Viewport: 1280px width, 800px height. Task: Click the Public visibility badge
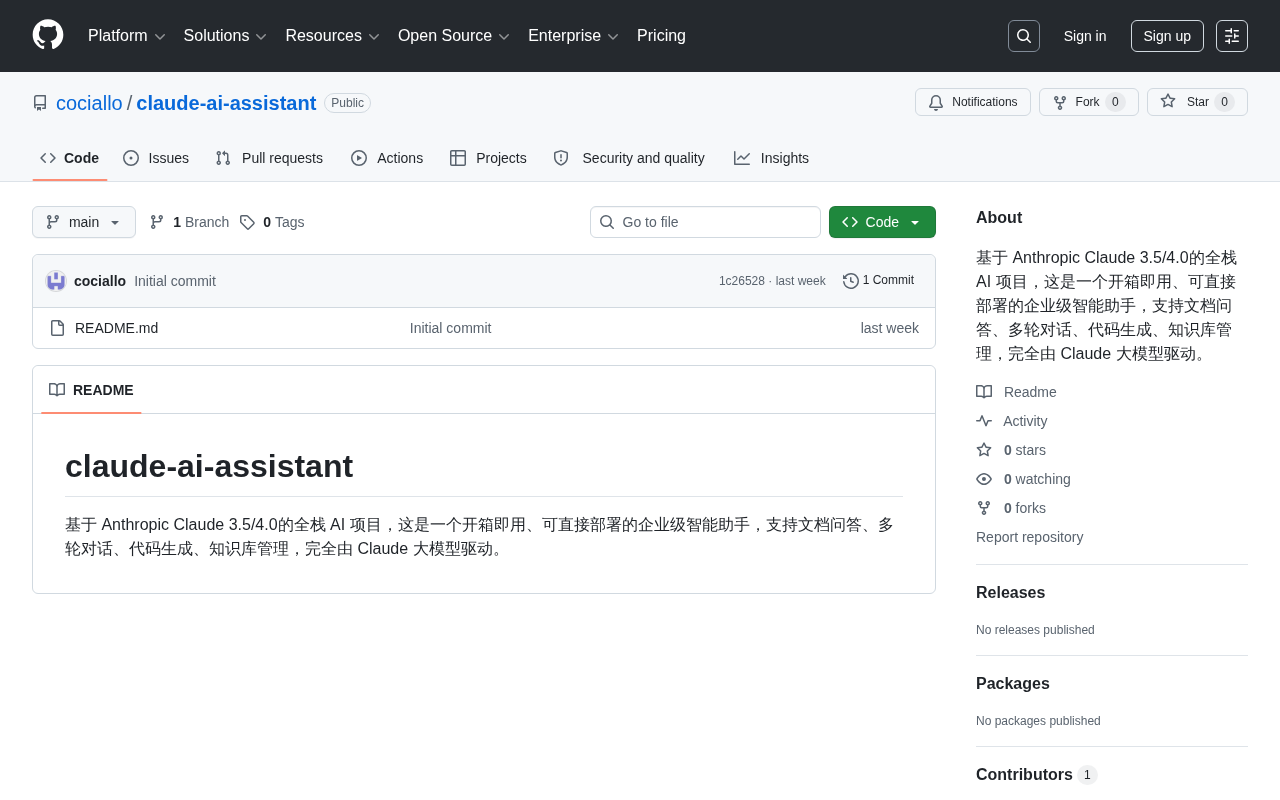[x=347, y=103]
